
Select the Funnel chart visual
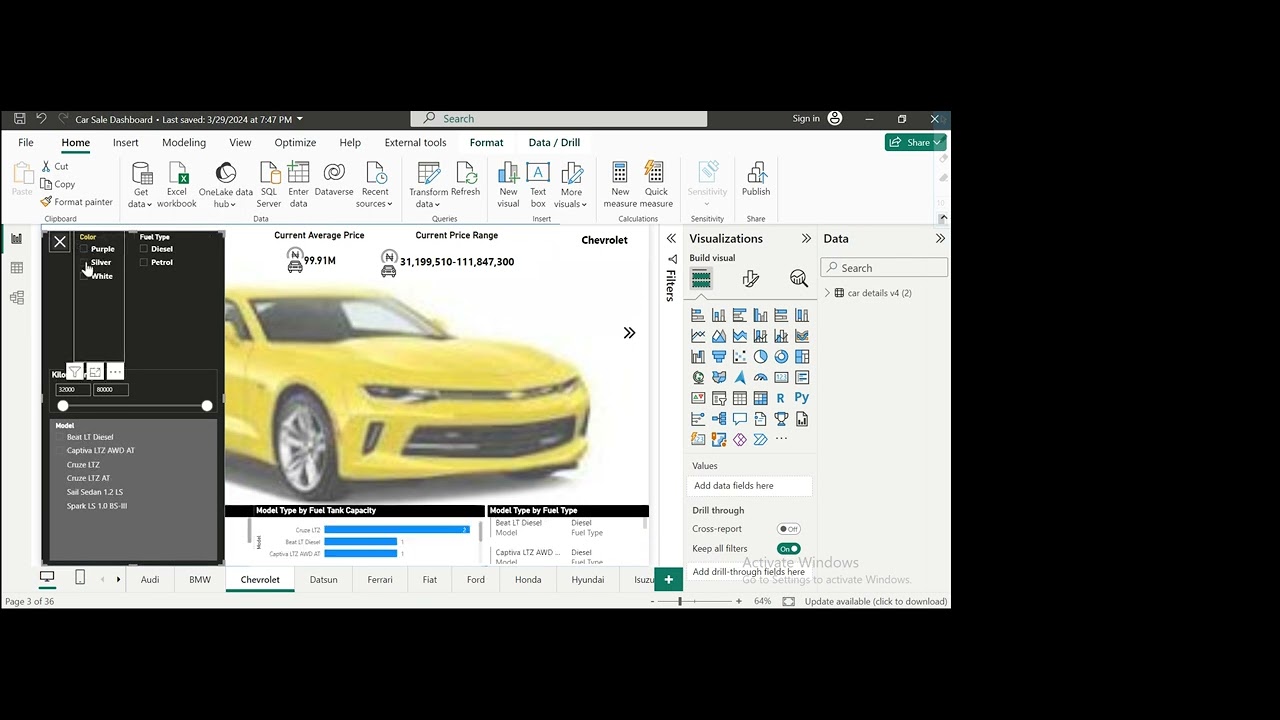click(718, 356)
